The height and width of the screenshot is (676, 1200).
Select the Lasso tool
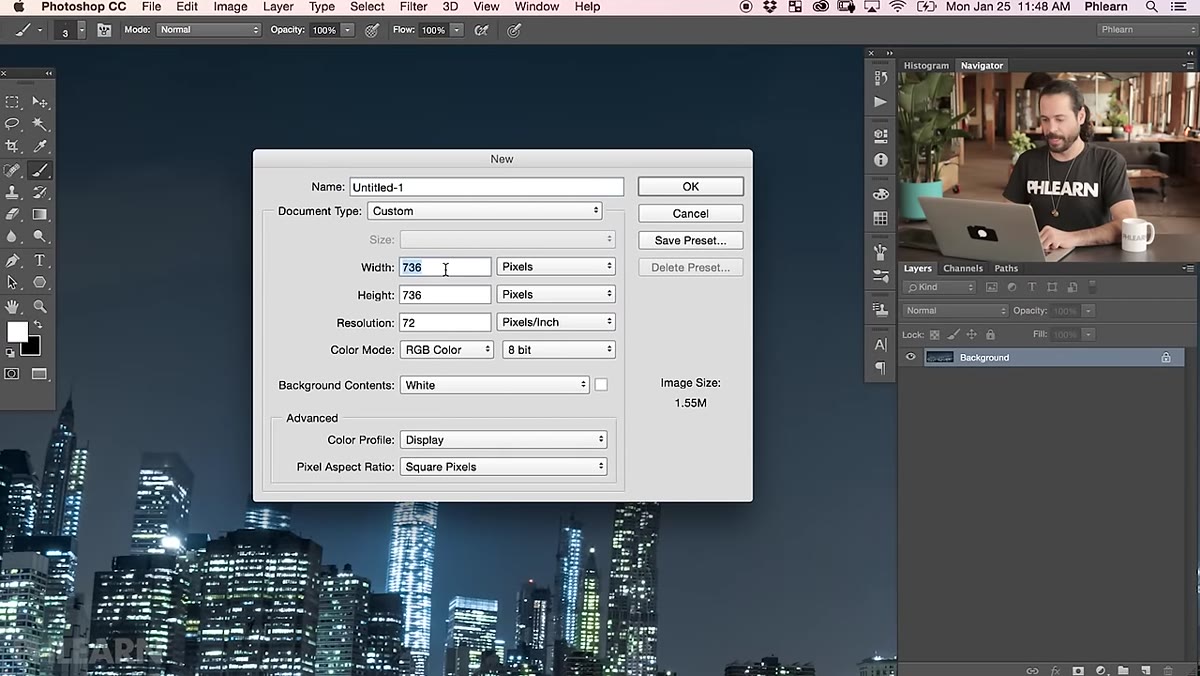click(x=13, y=124)
